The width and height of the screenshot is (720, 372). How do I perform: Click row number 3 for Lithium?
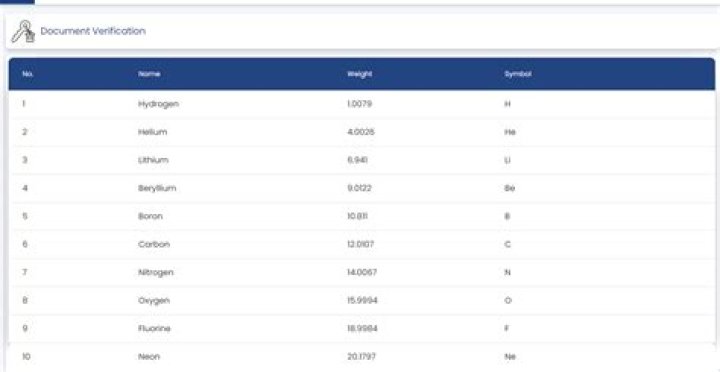[25, 160]
